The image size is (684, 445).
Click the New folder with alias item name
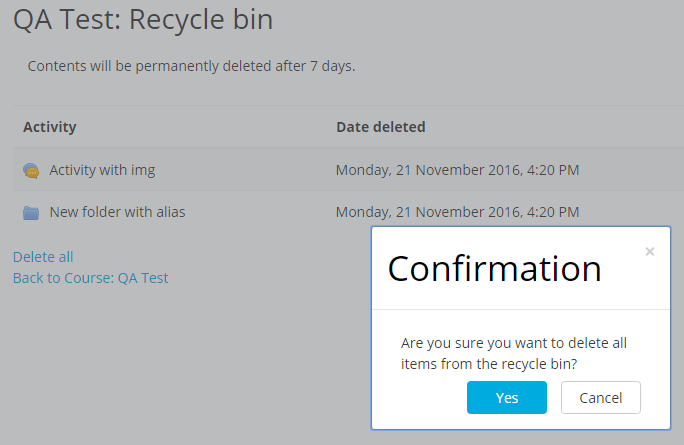point(117,212)
